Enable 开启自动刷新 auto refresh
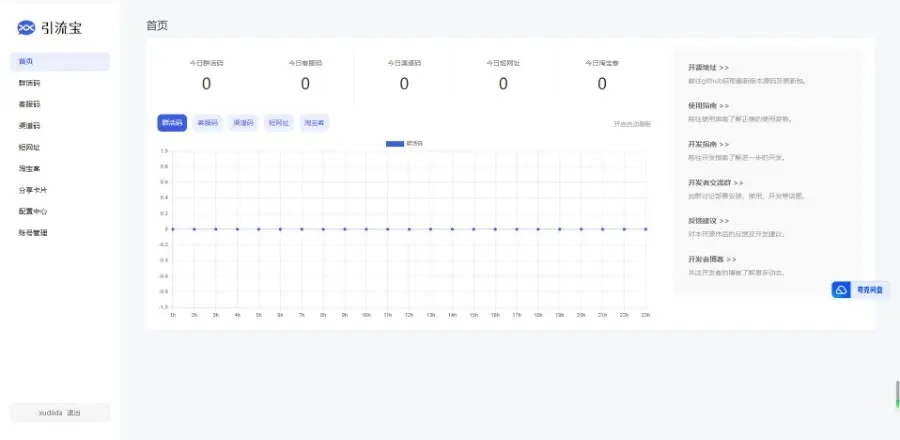Viewport: 900px width, 440px height. (632, 124)
